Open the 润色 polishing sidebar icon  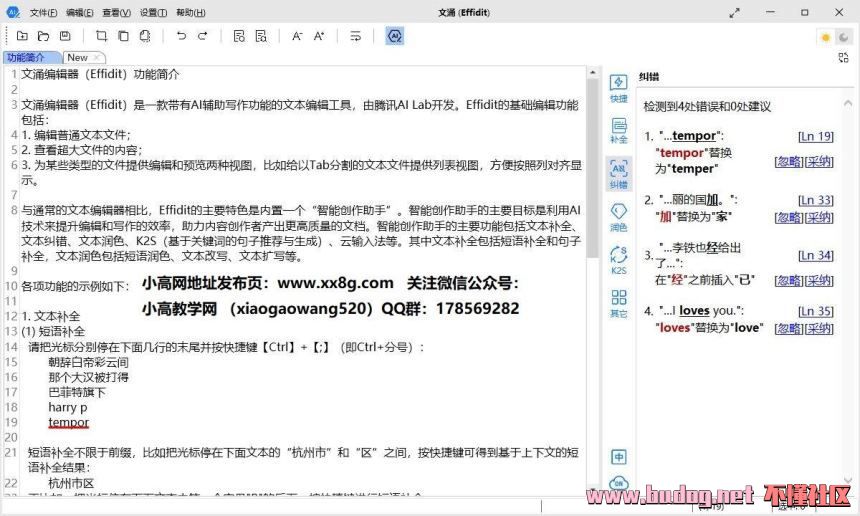pyautogui.click(x=619, y=217)
